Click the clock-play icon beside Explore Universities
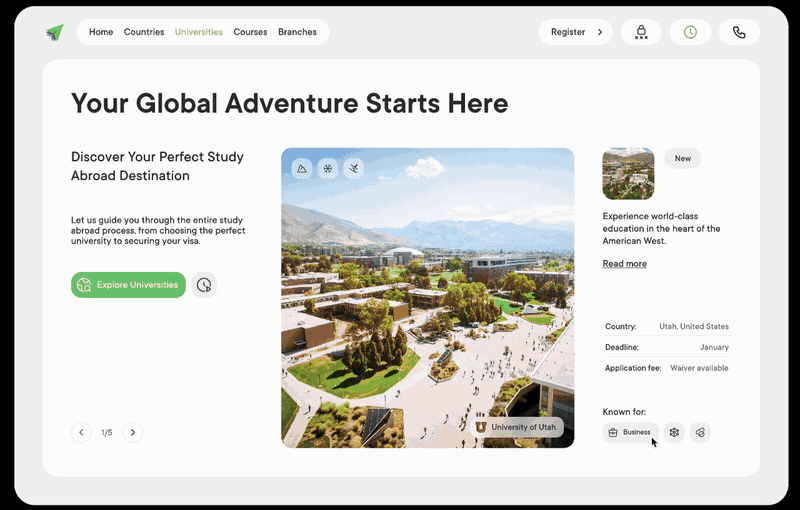This screenshot has width=800, height=510. click(x=204, y=285)
